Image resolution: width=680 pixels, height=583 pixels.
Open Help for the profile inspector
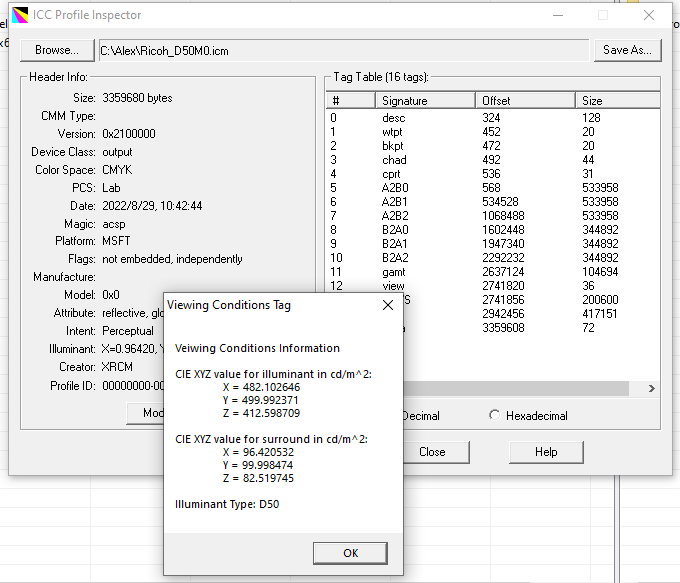click(x=545, y=452)
